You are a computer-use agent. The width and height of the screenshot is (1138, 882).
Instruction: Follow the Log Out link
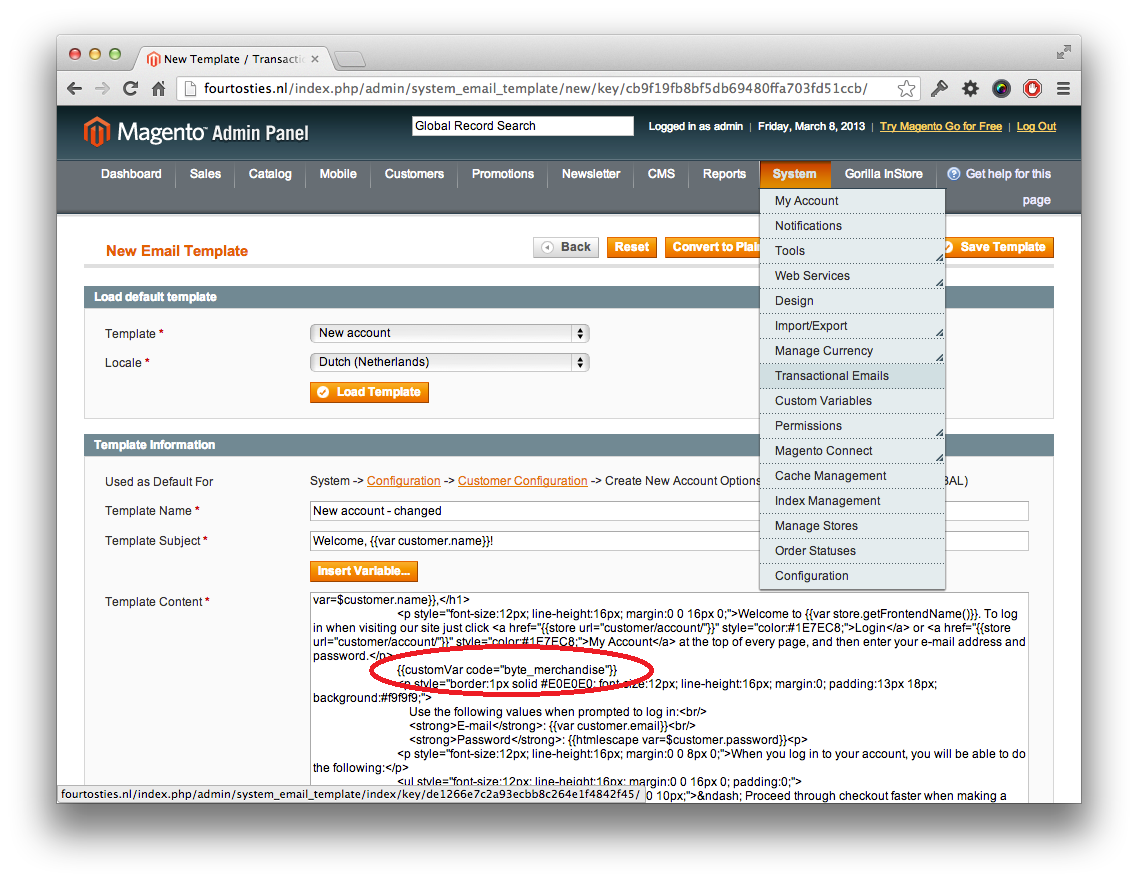[x=1036, y=127]
